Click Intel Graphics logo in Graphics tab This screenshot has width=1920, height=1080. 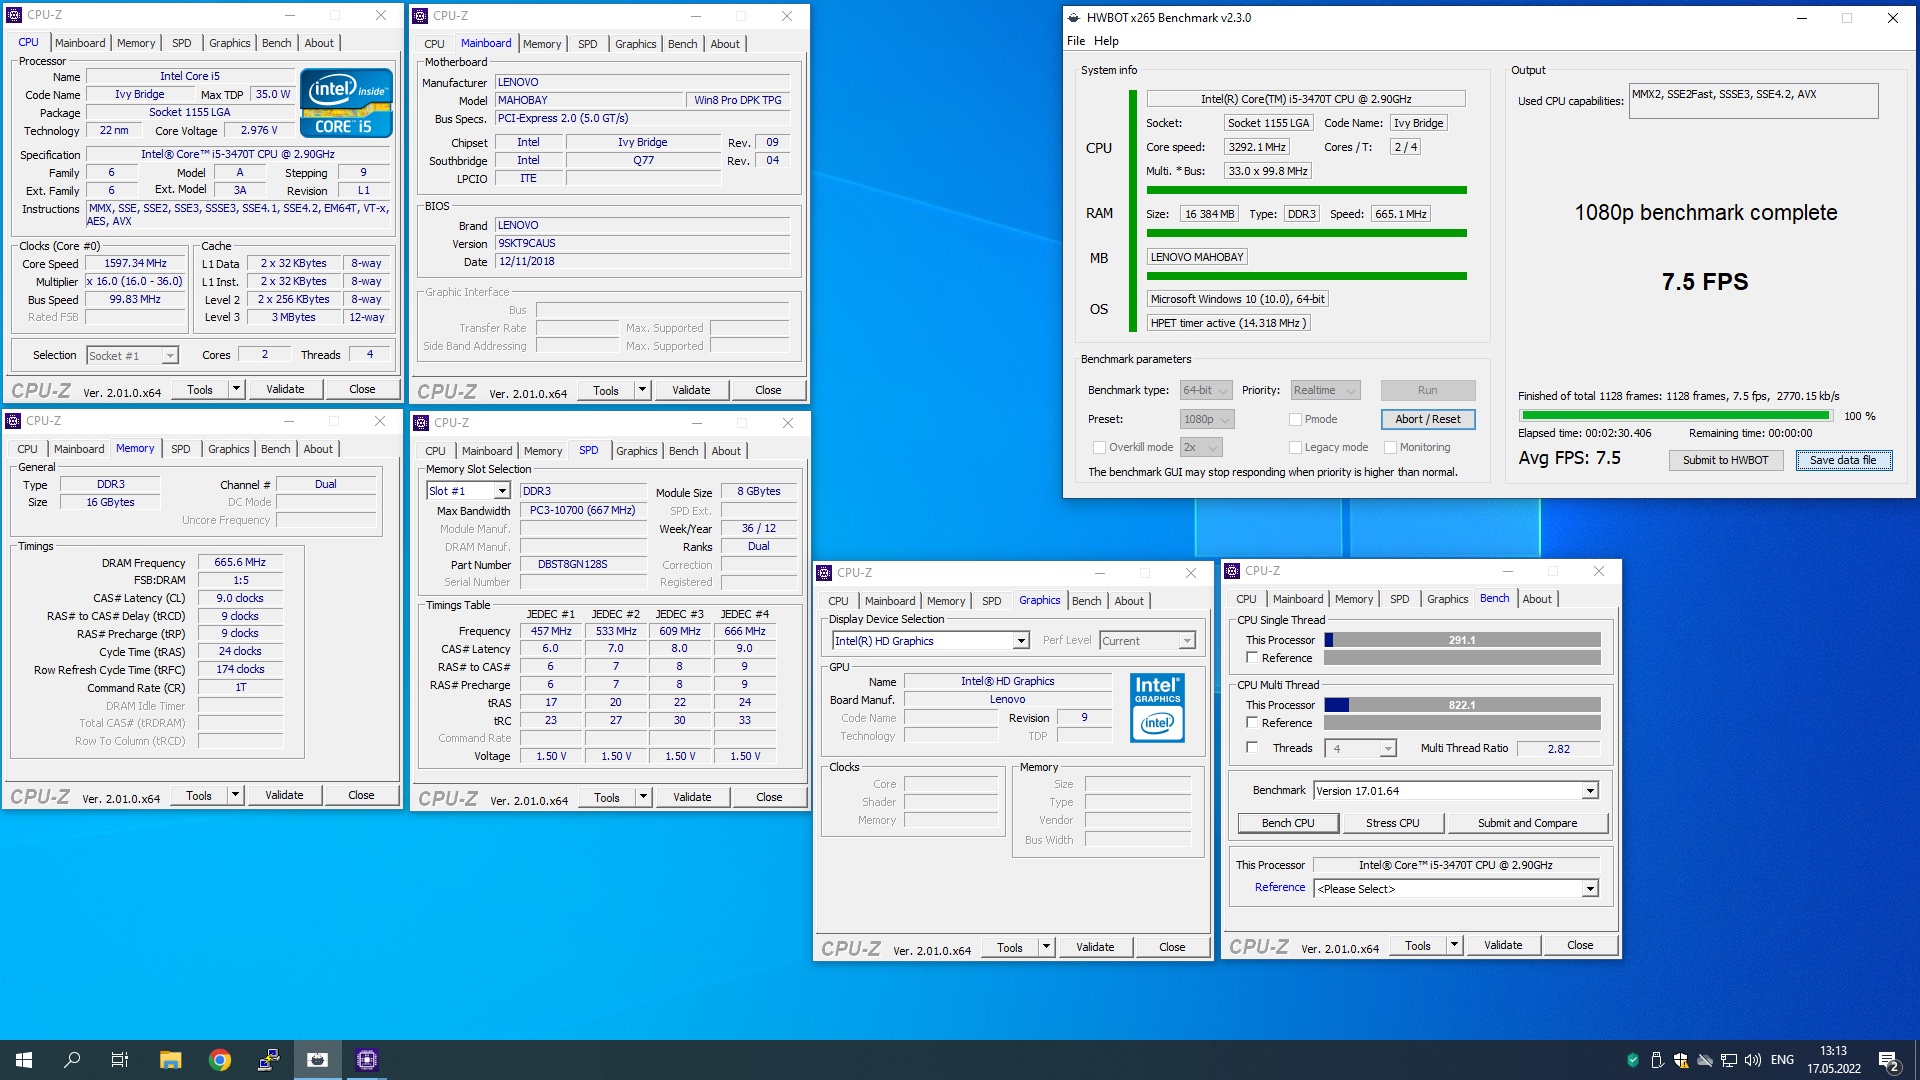(x=1158, y=707)
